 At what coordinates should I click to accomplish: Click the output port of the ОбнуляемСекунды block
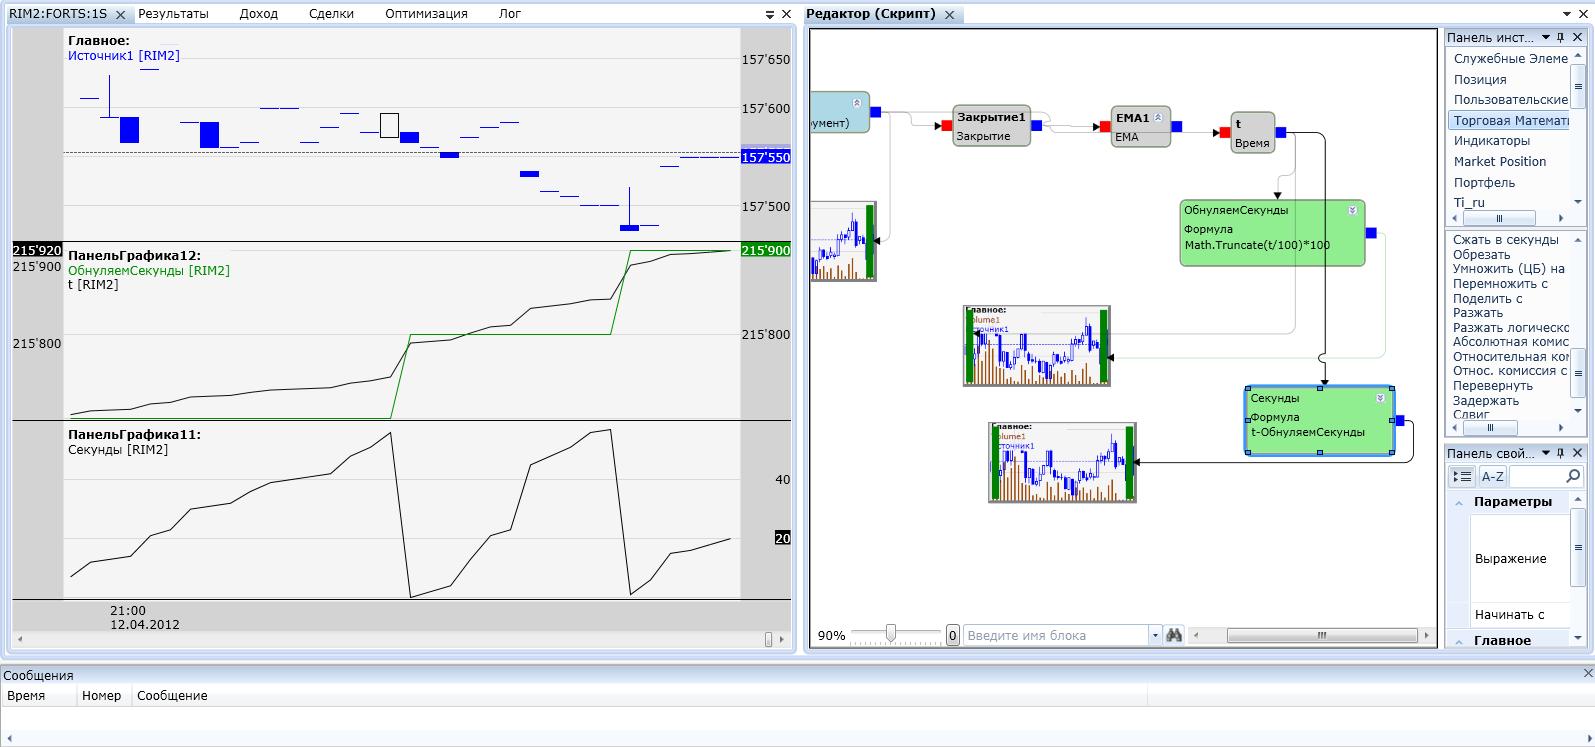click(x=1371, y=233)
